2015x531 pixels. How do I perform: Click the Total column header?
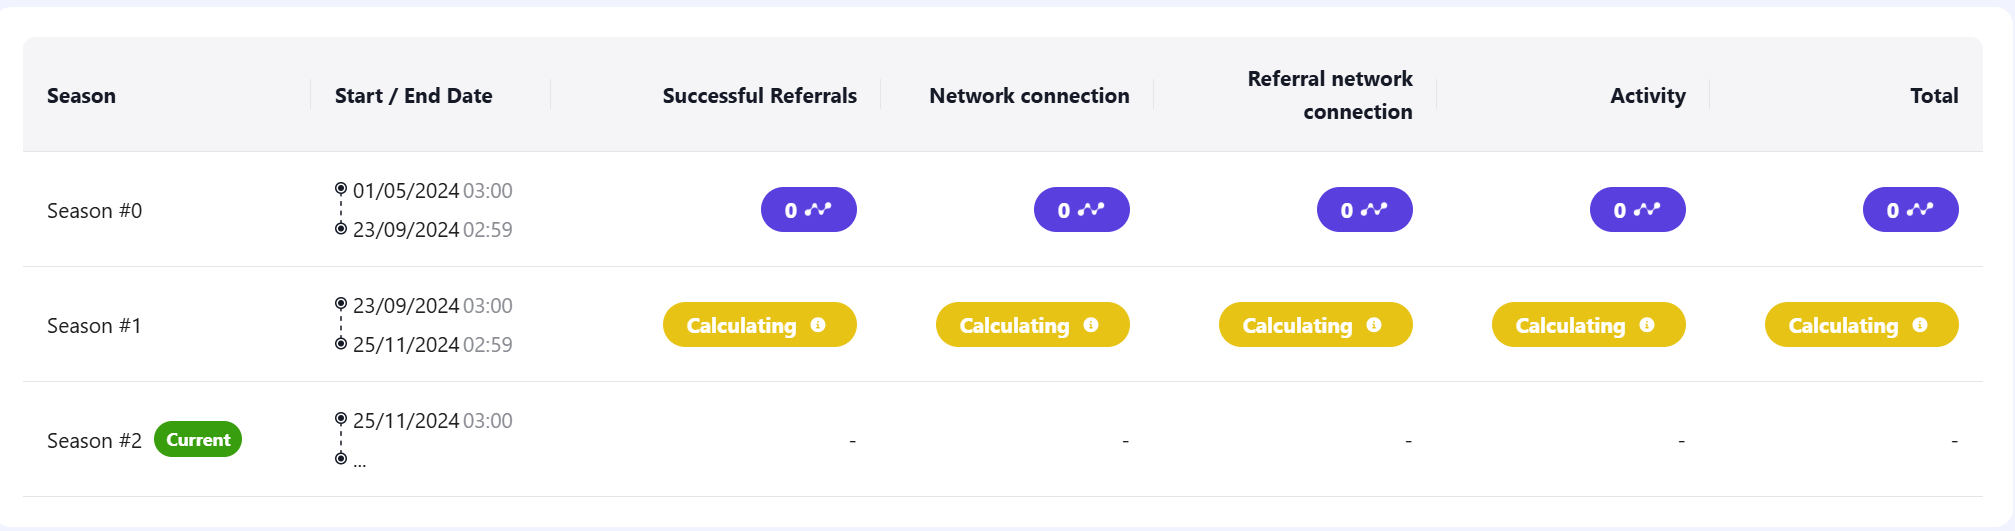pos(1934,96)
